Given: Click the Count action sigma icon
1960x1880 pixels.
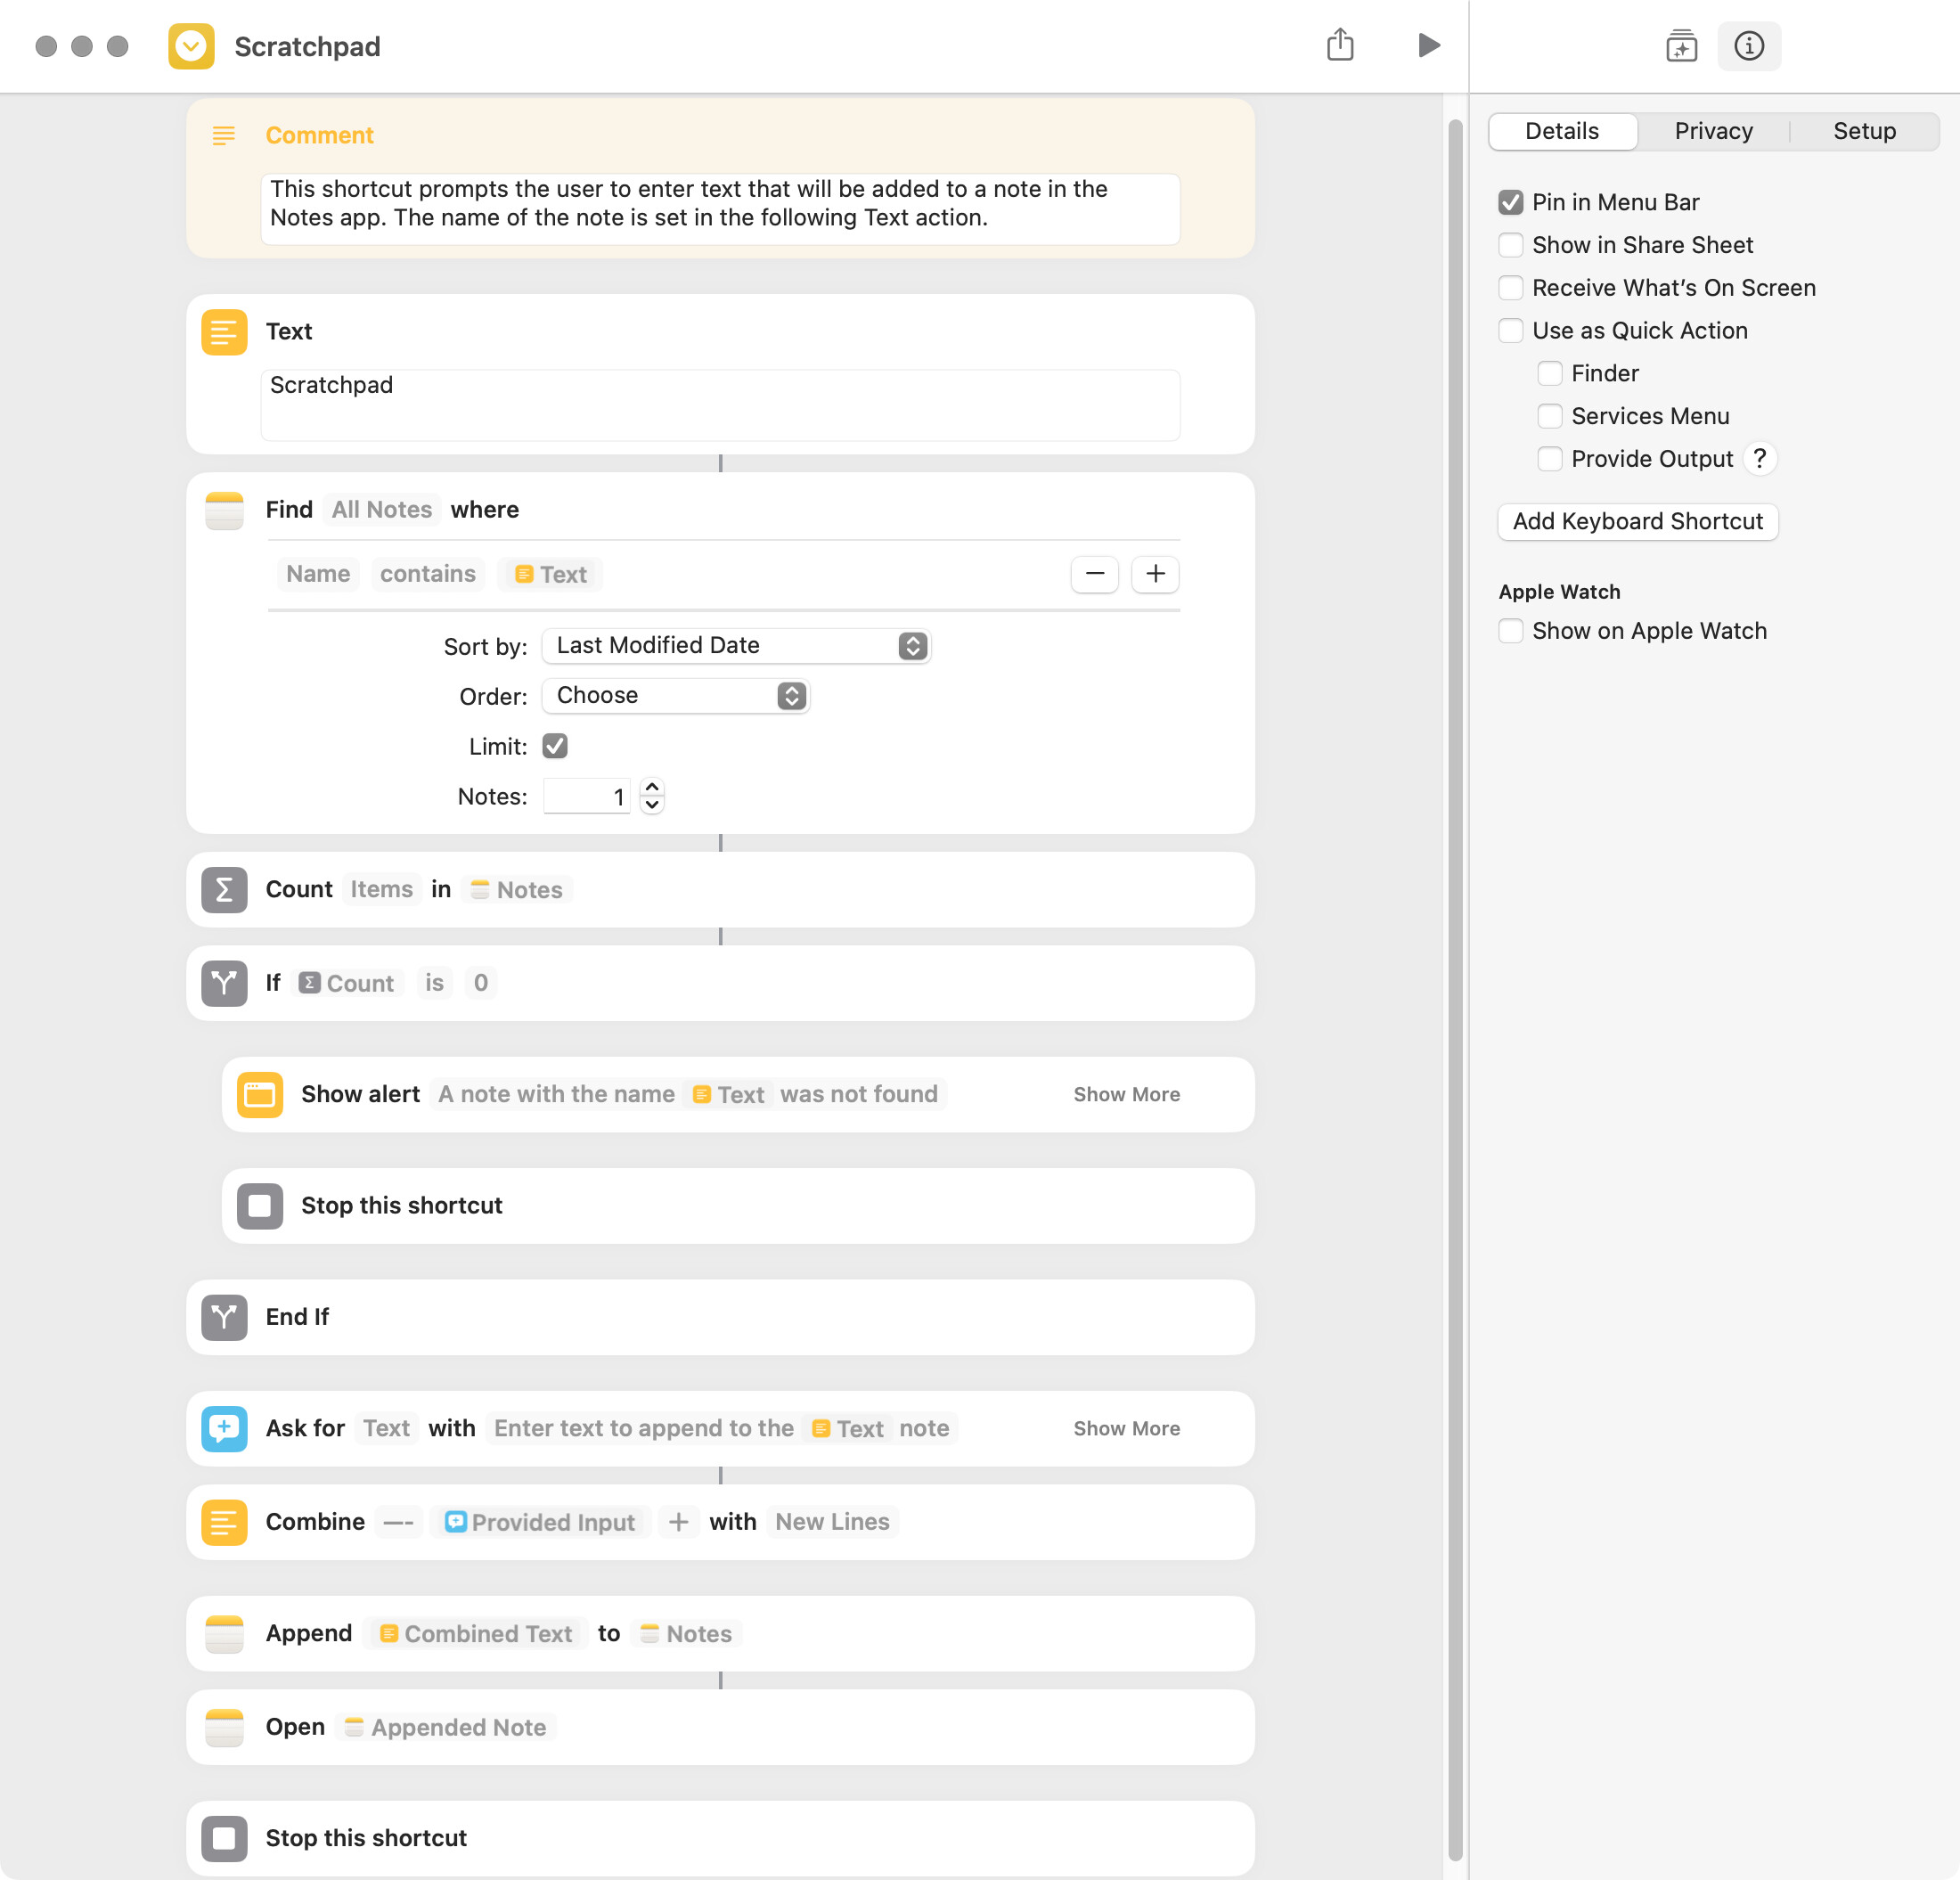Looking at the screenshot, I should pyautogui.click(x=224, y=890).
